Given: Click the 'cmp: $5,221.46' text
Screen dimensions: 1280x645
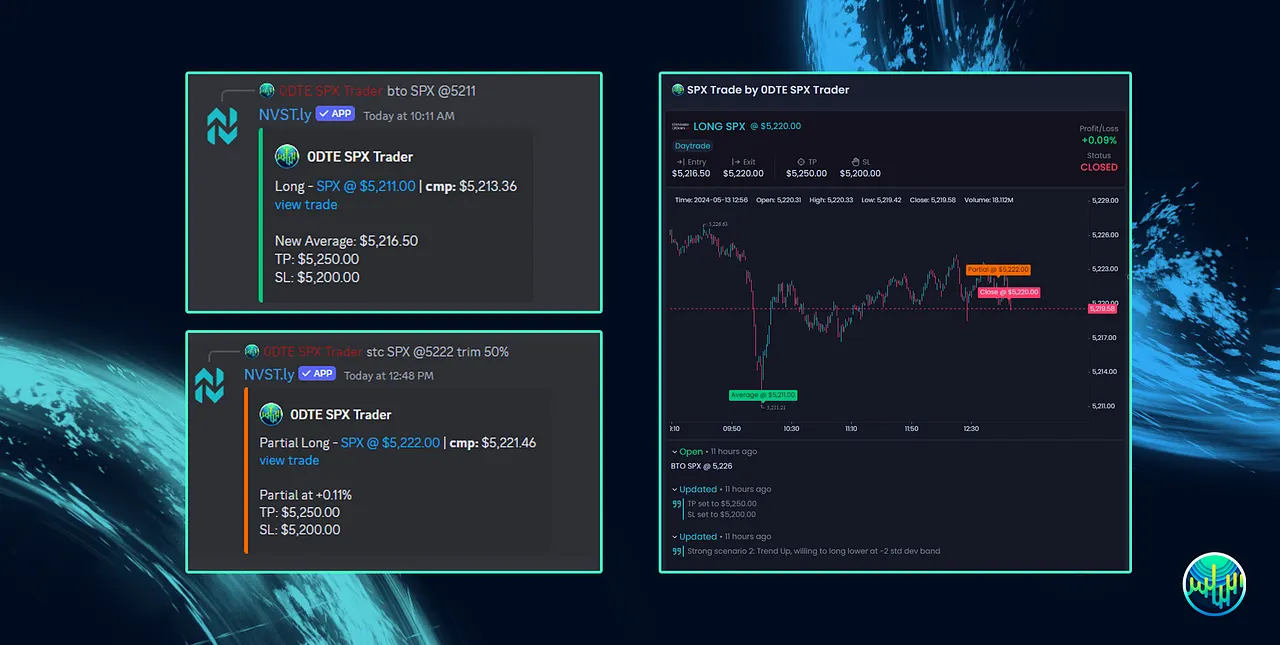Looking at the screenshot, I should (x=492, y=443).
